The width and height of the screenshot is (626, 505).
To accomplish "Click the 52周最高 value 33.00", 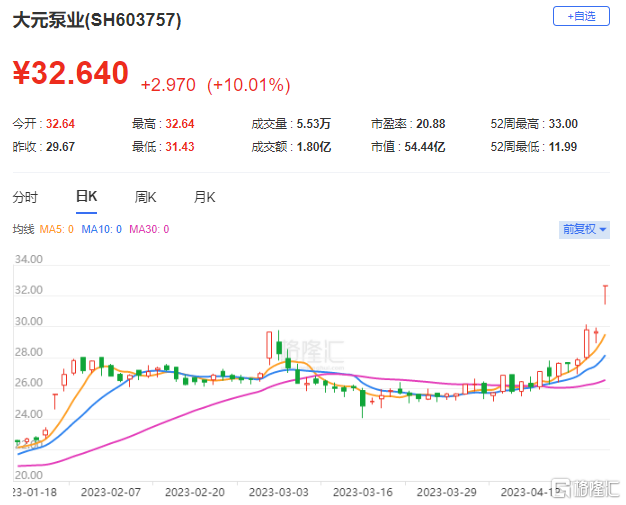I will pos(563,124).
